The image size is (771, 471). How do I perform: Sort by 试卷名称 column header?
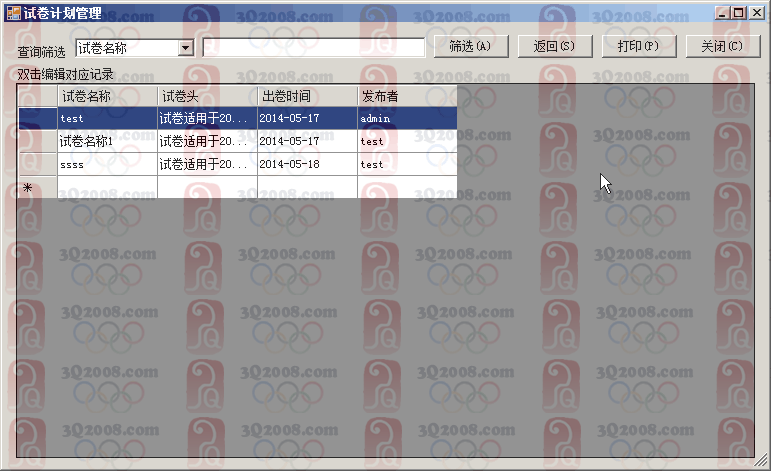[108, 96]
